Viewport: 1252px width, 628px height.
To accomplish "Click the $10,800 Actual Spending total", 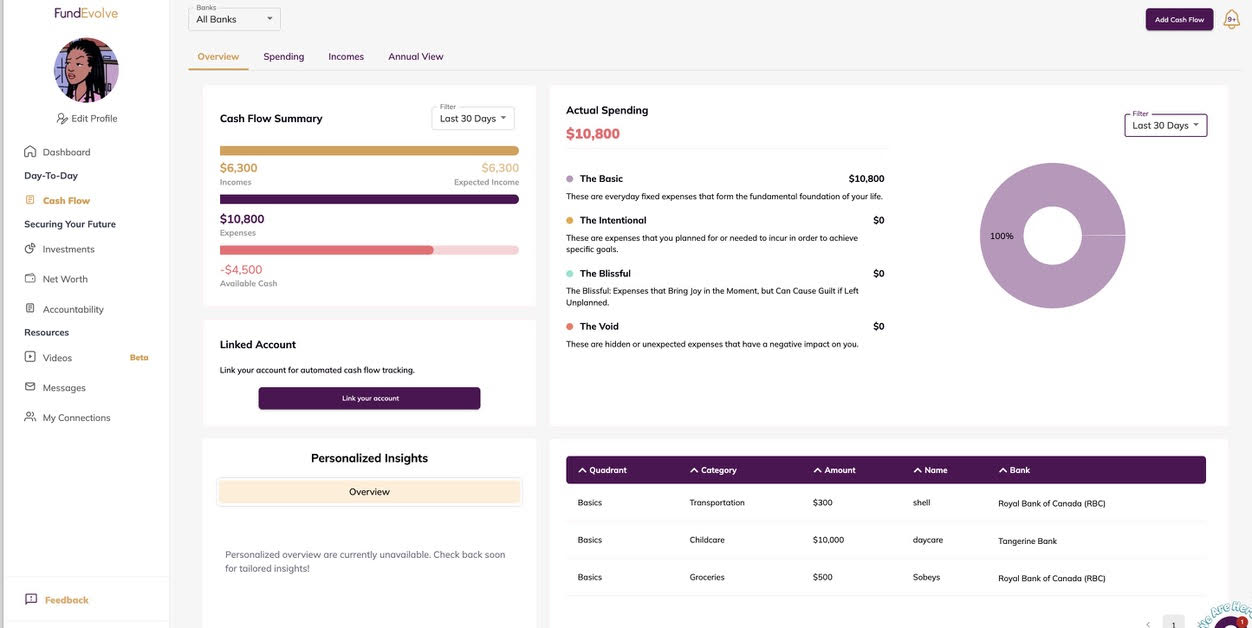I will coord(593,133).
